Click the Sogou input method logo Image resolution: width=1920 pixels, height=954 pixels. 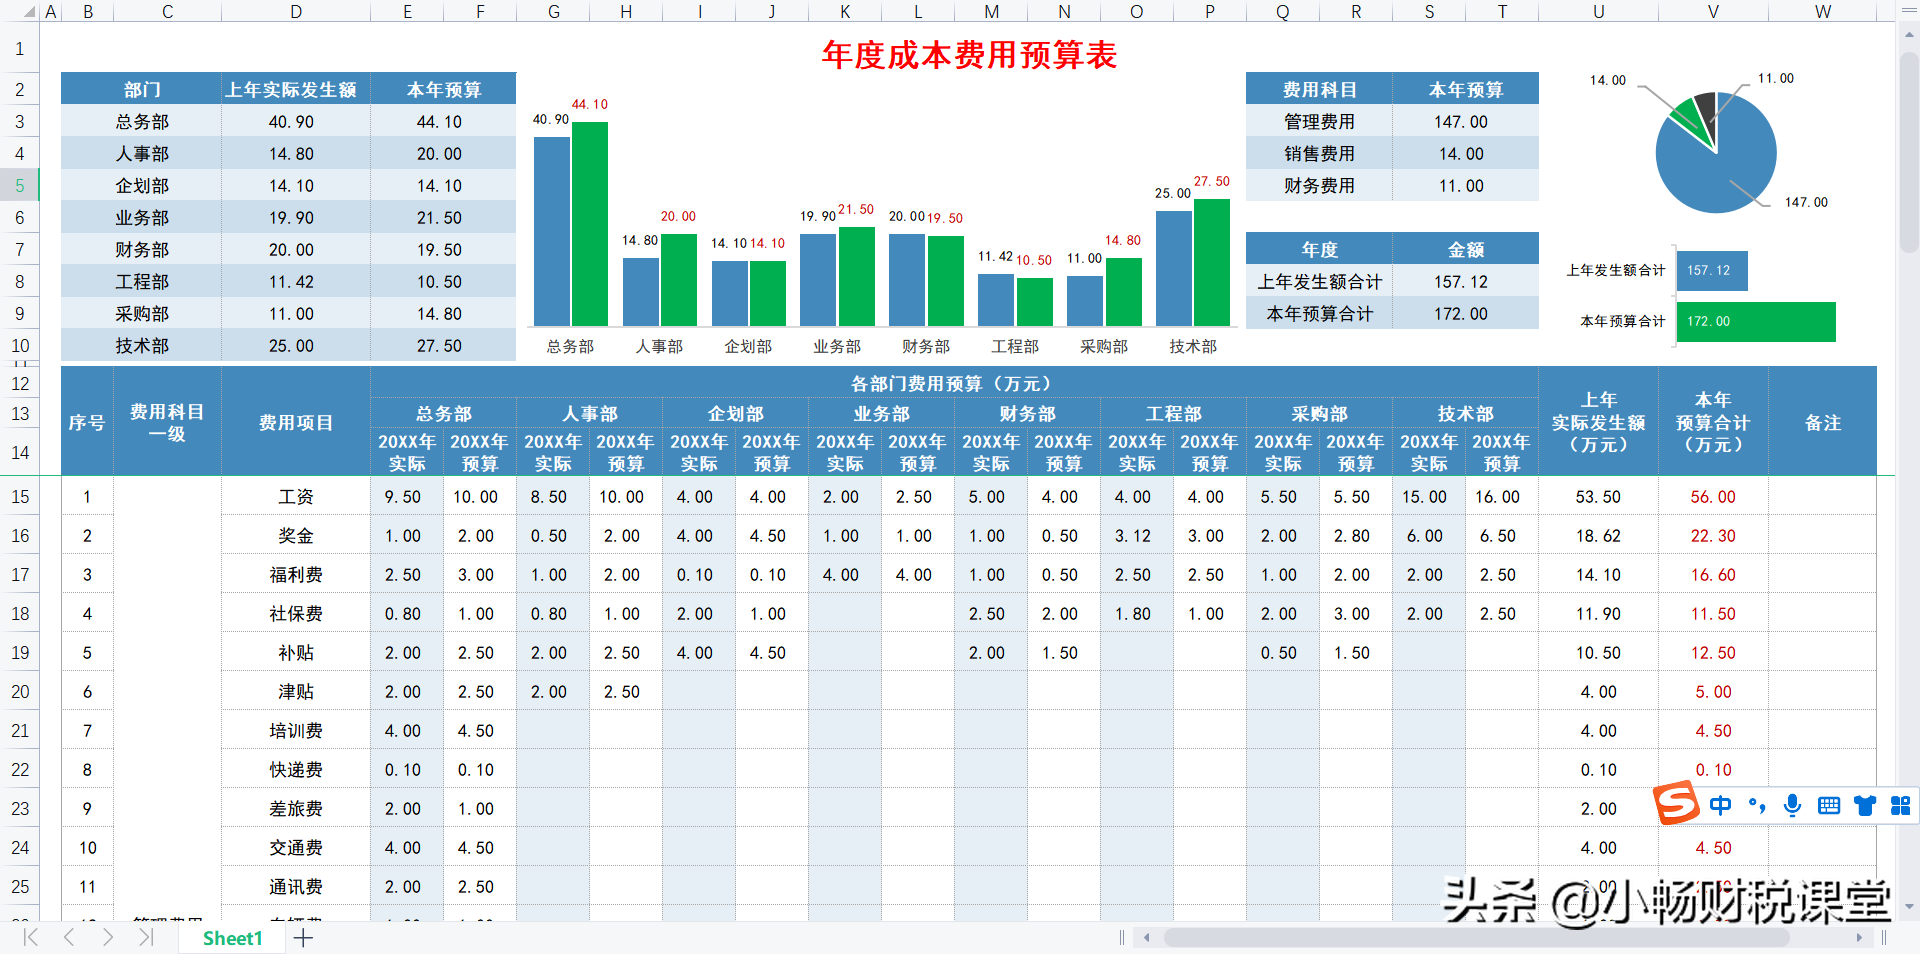[x=1678, y=805]
